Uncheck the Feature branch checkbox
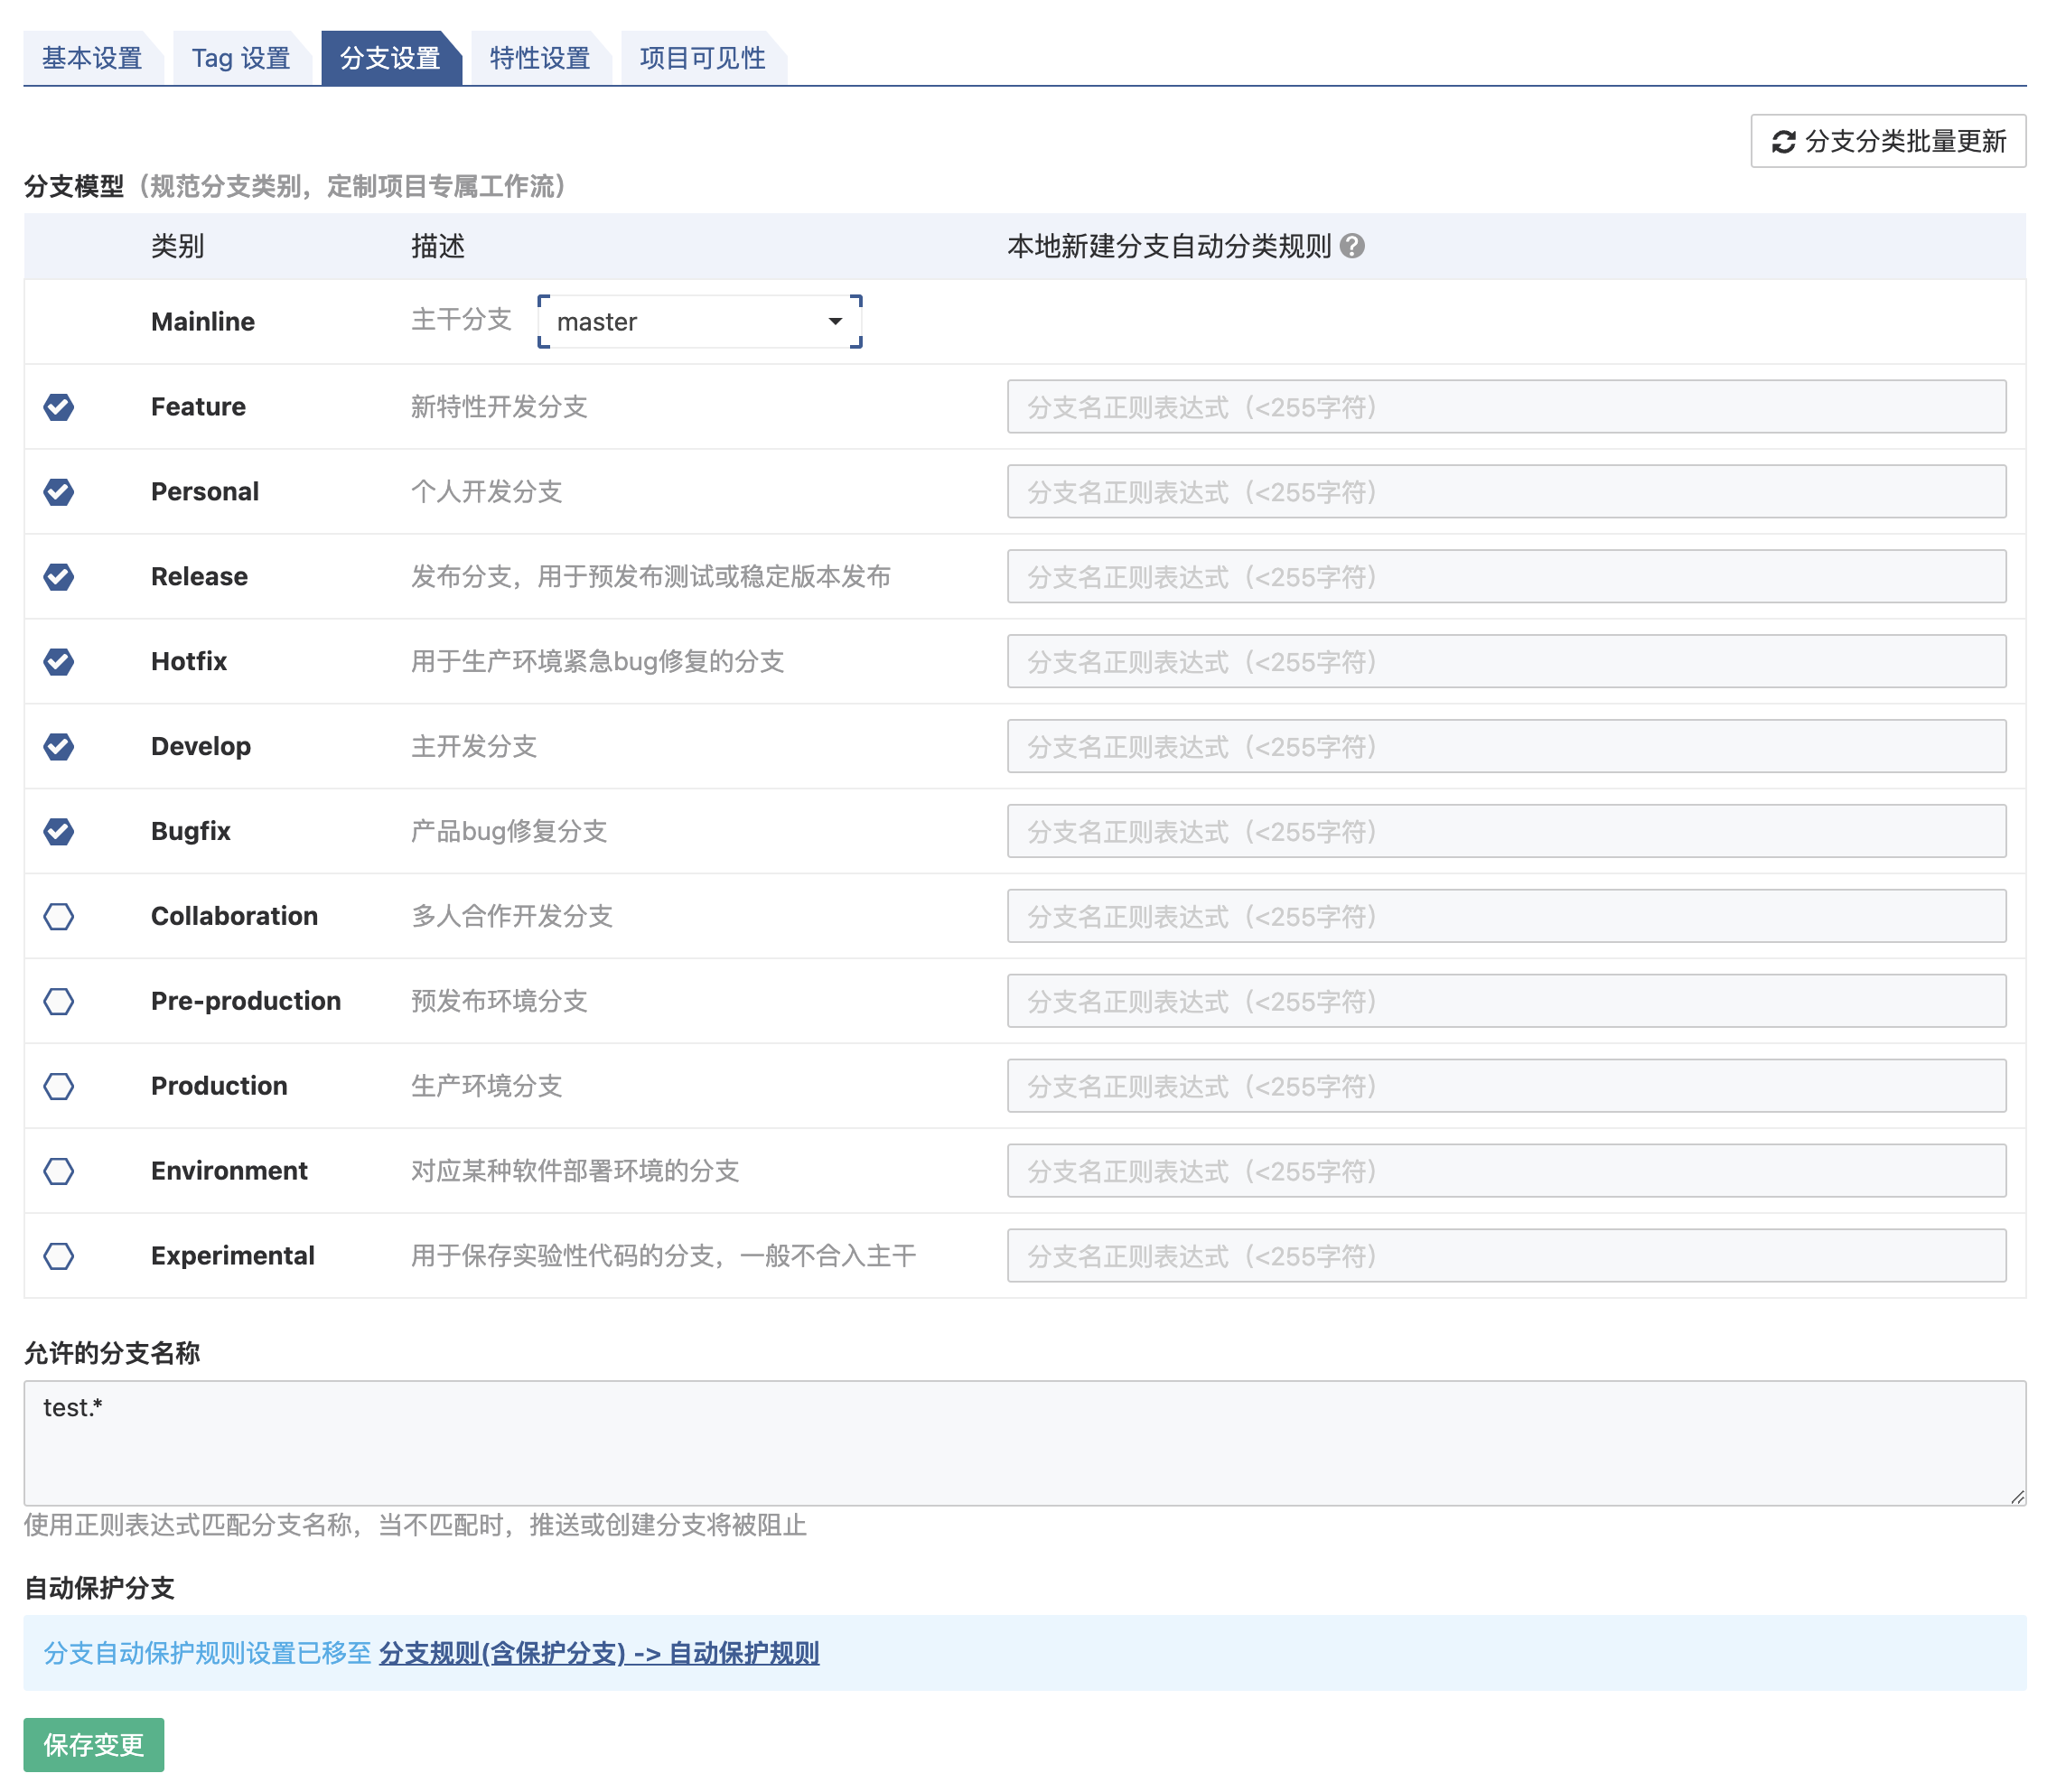 (59, 407)
